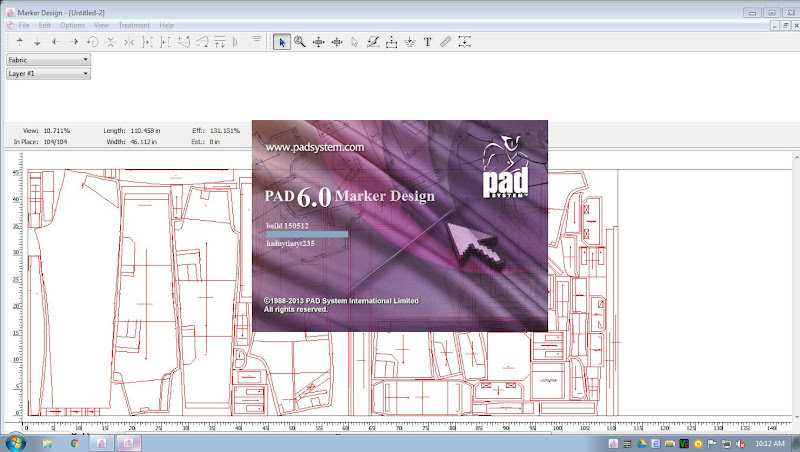The image size is (800, 452).
Task: Click the flip vertical tool icon
Action: coord(110,42)
